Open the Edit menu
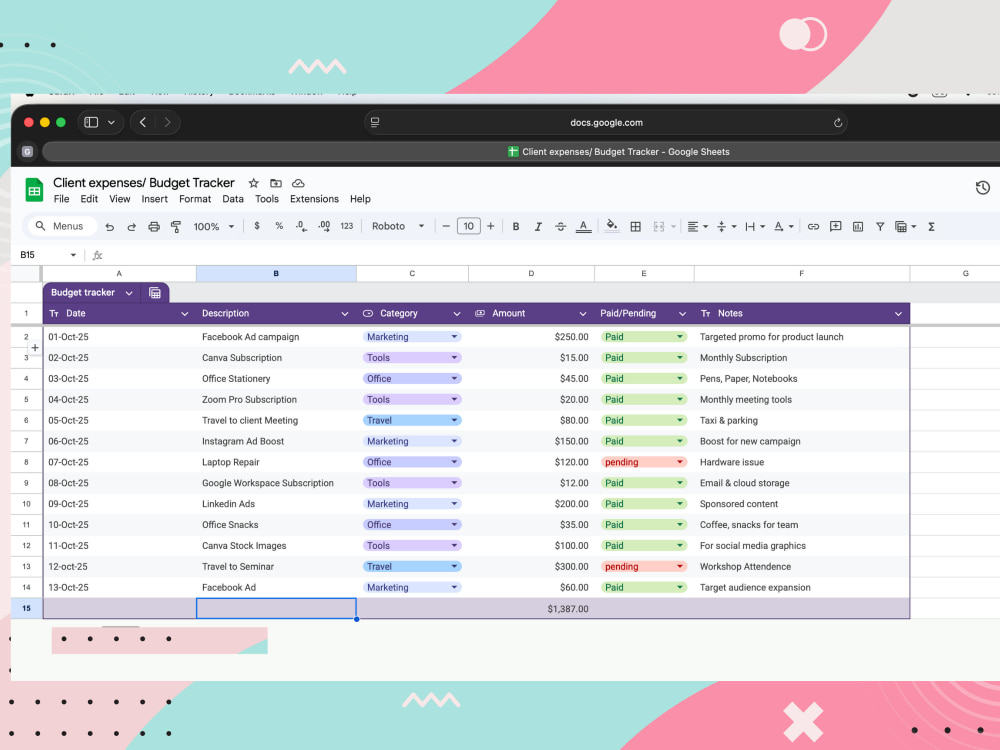 click(89, 199)
